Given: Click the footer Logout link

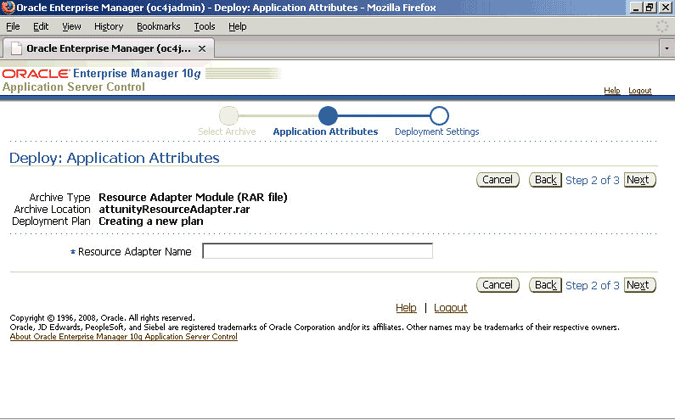Looking at the screenshot, I should (x=451, y=308).
